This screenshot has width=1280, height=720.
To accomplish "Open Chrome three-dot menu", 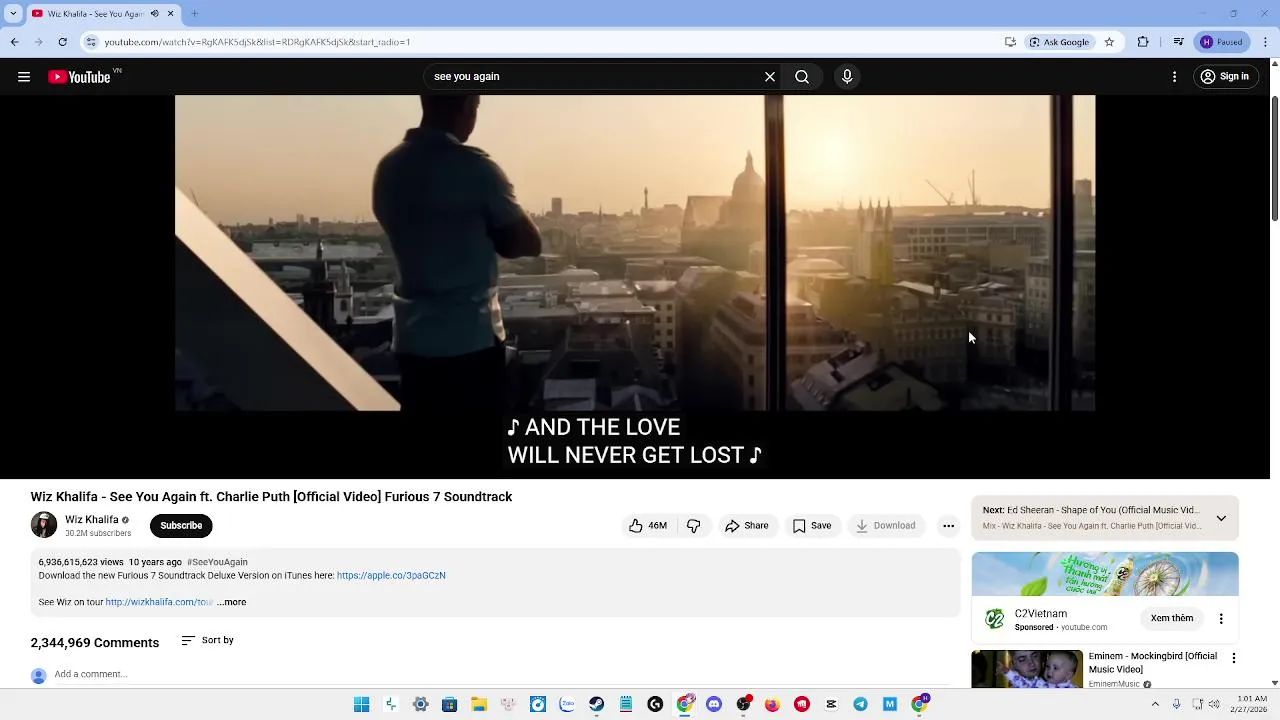I will [x=1265, y=42].
